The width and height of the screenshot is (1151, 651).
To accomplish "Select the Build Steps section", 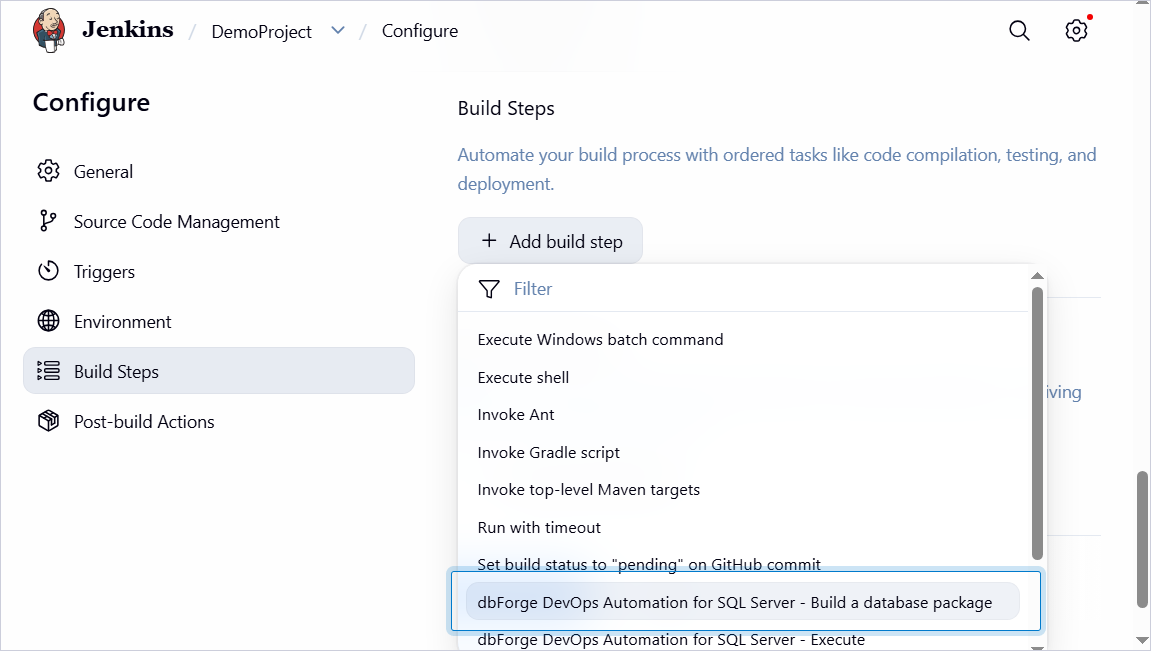I will click(219, 371).
